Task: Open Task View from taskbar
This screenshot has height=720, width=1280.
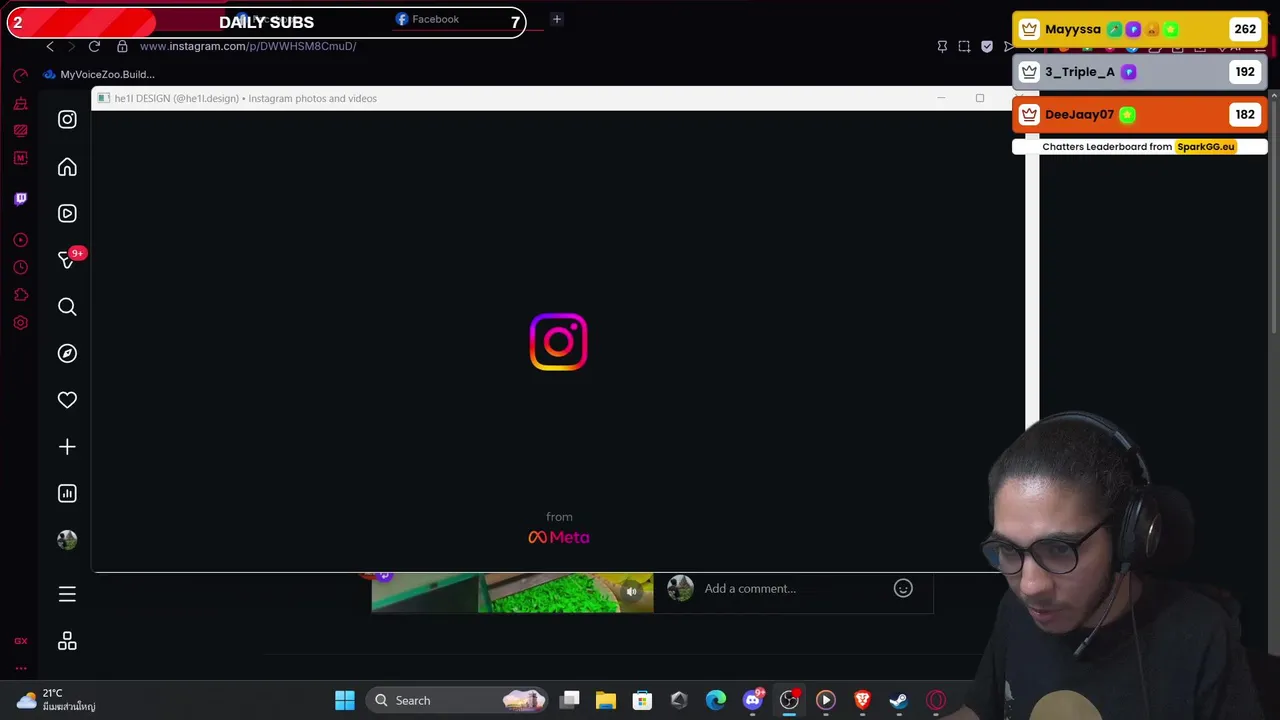Action: 570,700
